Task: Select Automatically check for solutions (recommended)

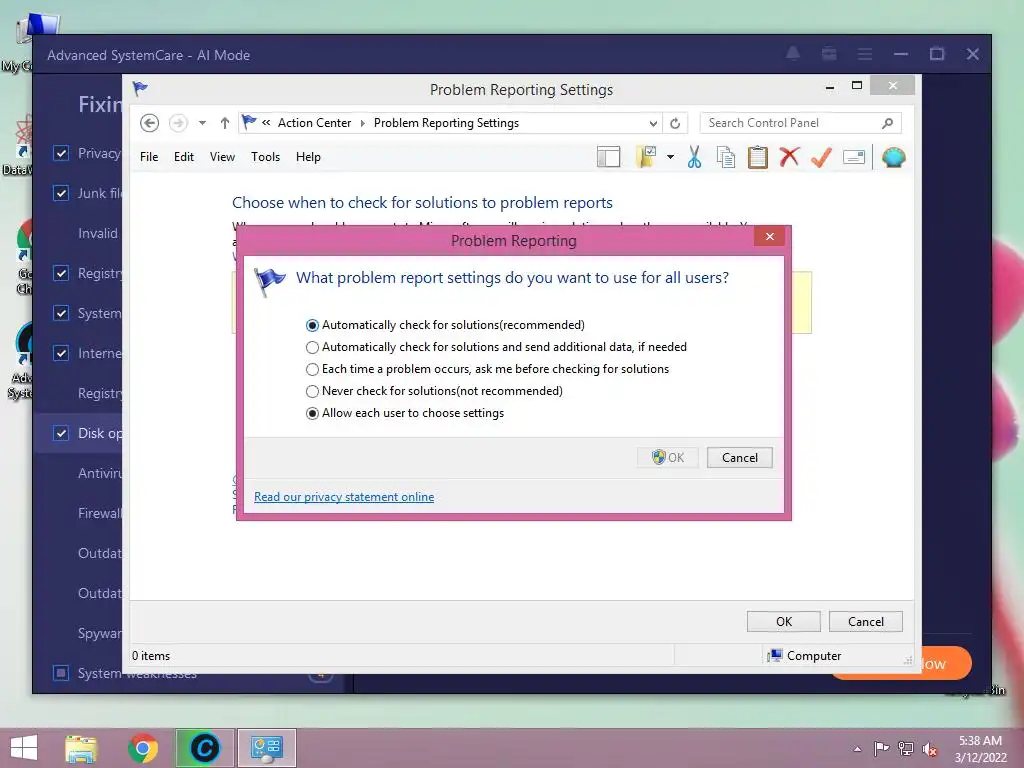Action: pyautogui.click(x=312, y=325)
